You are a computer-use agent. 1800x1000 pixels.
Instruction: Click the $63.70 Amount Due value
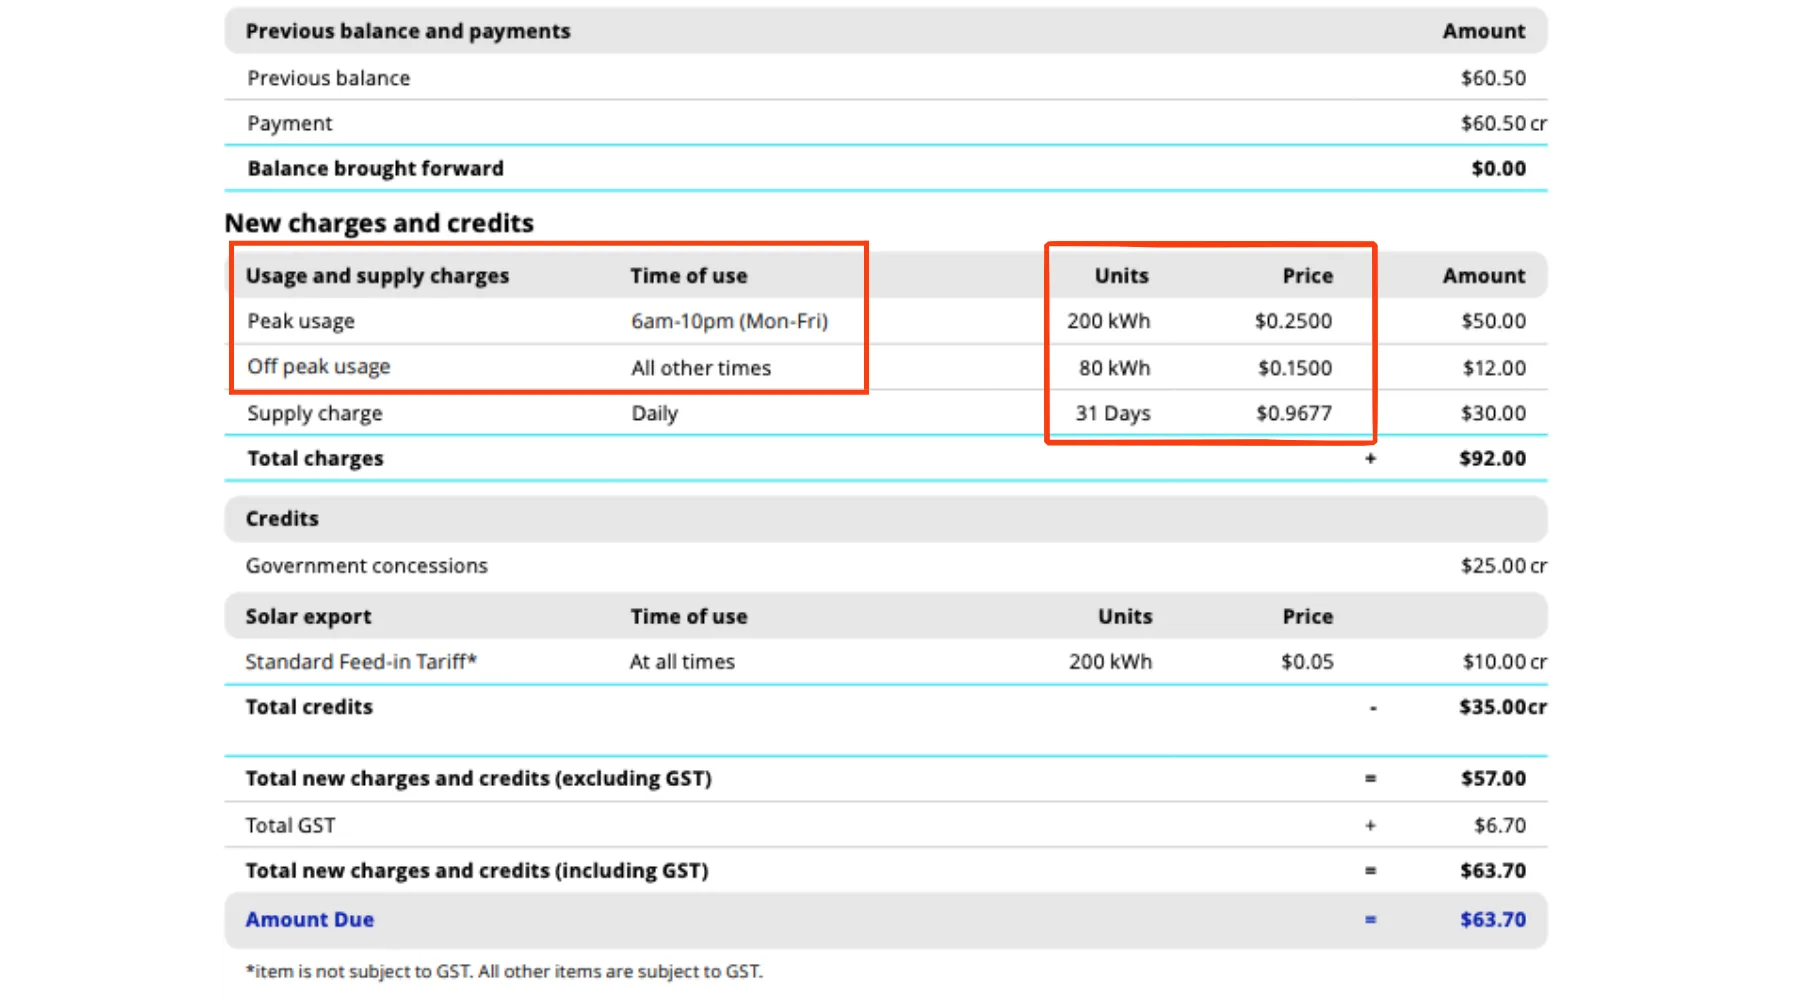pyautogui.click(x=1492, y=919)
